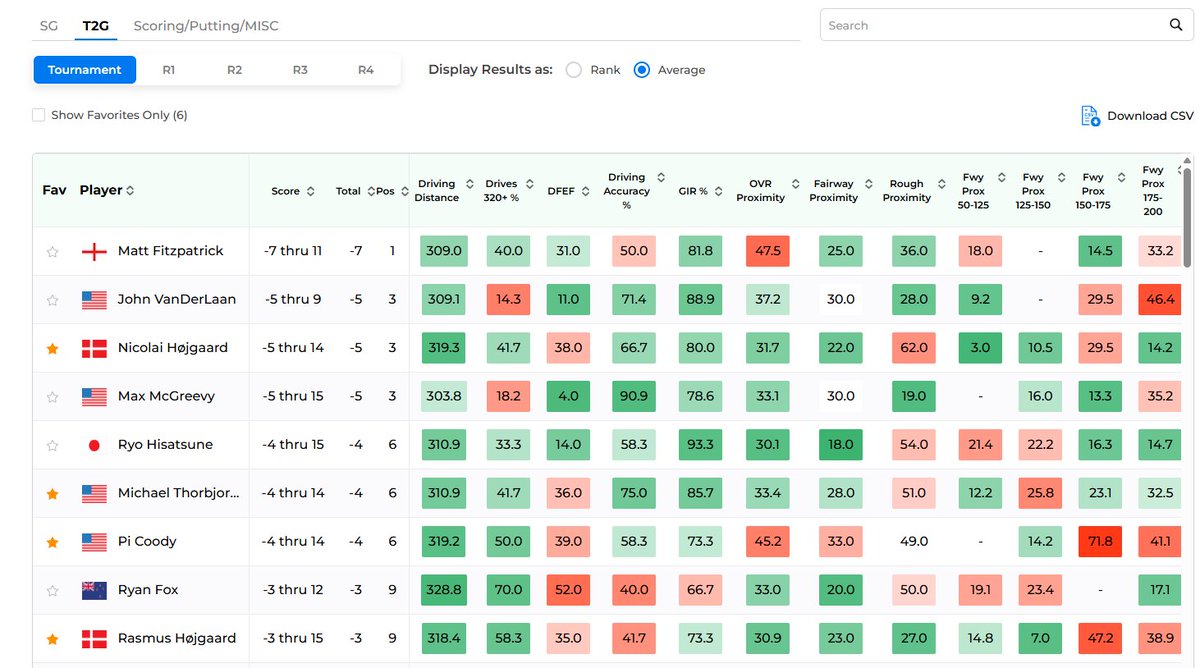Switch to the T2G tab
Screen dimensions: 1200x668
tap(95, 26)
